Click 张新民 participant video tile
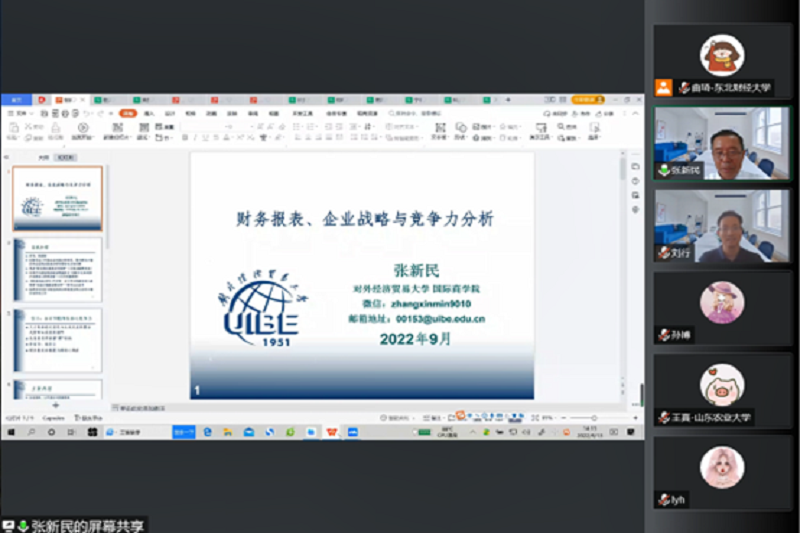This screenshot has width=800, height=533. pos(721,142)
